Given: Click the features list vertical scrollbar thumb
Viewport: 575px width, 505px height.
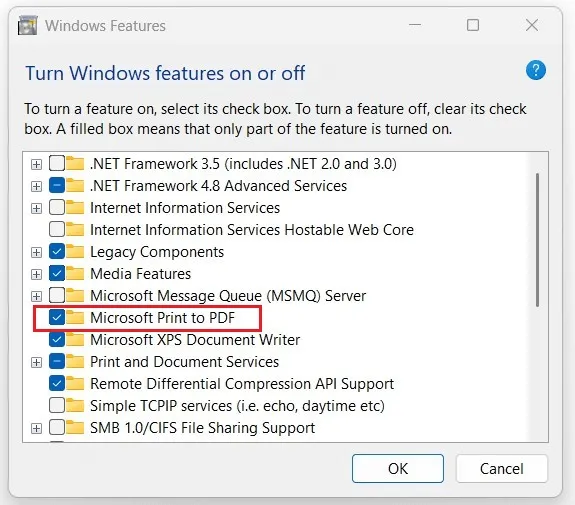Looking at the screenshot, I should coord(537,240).
